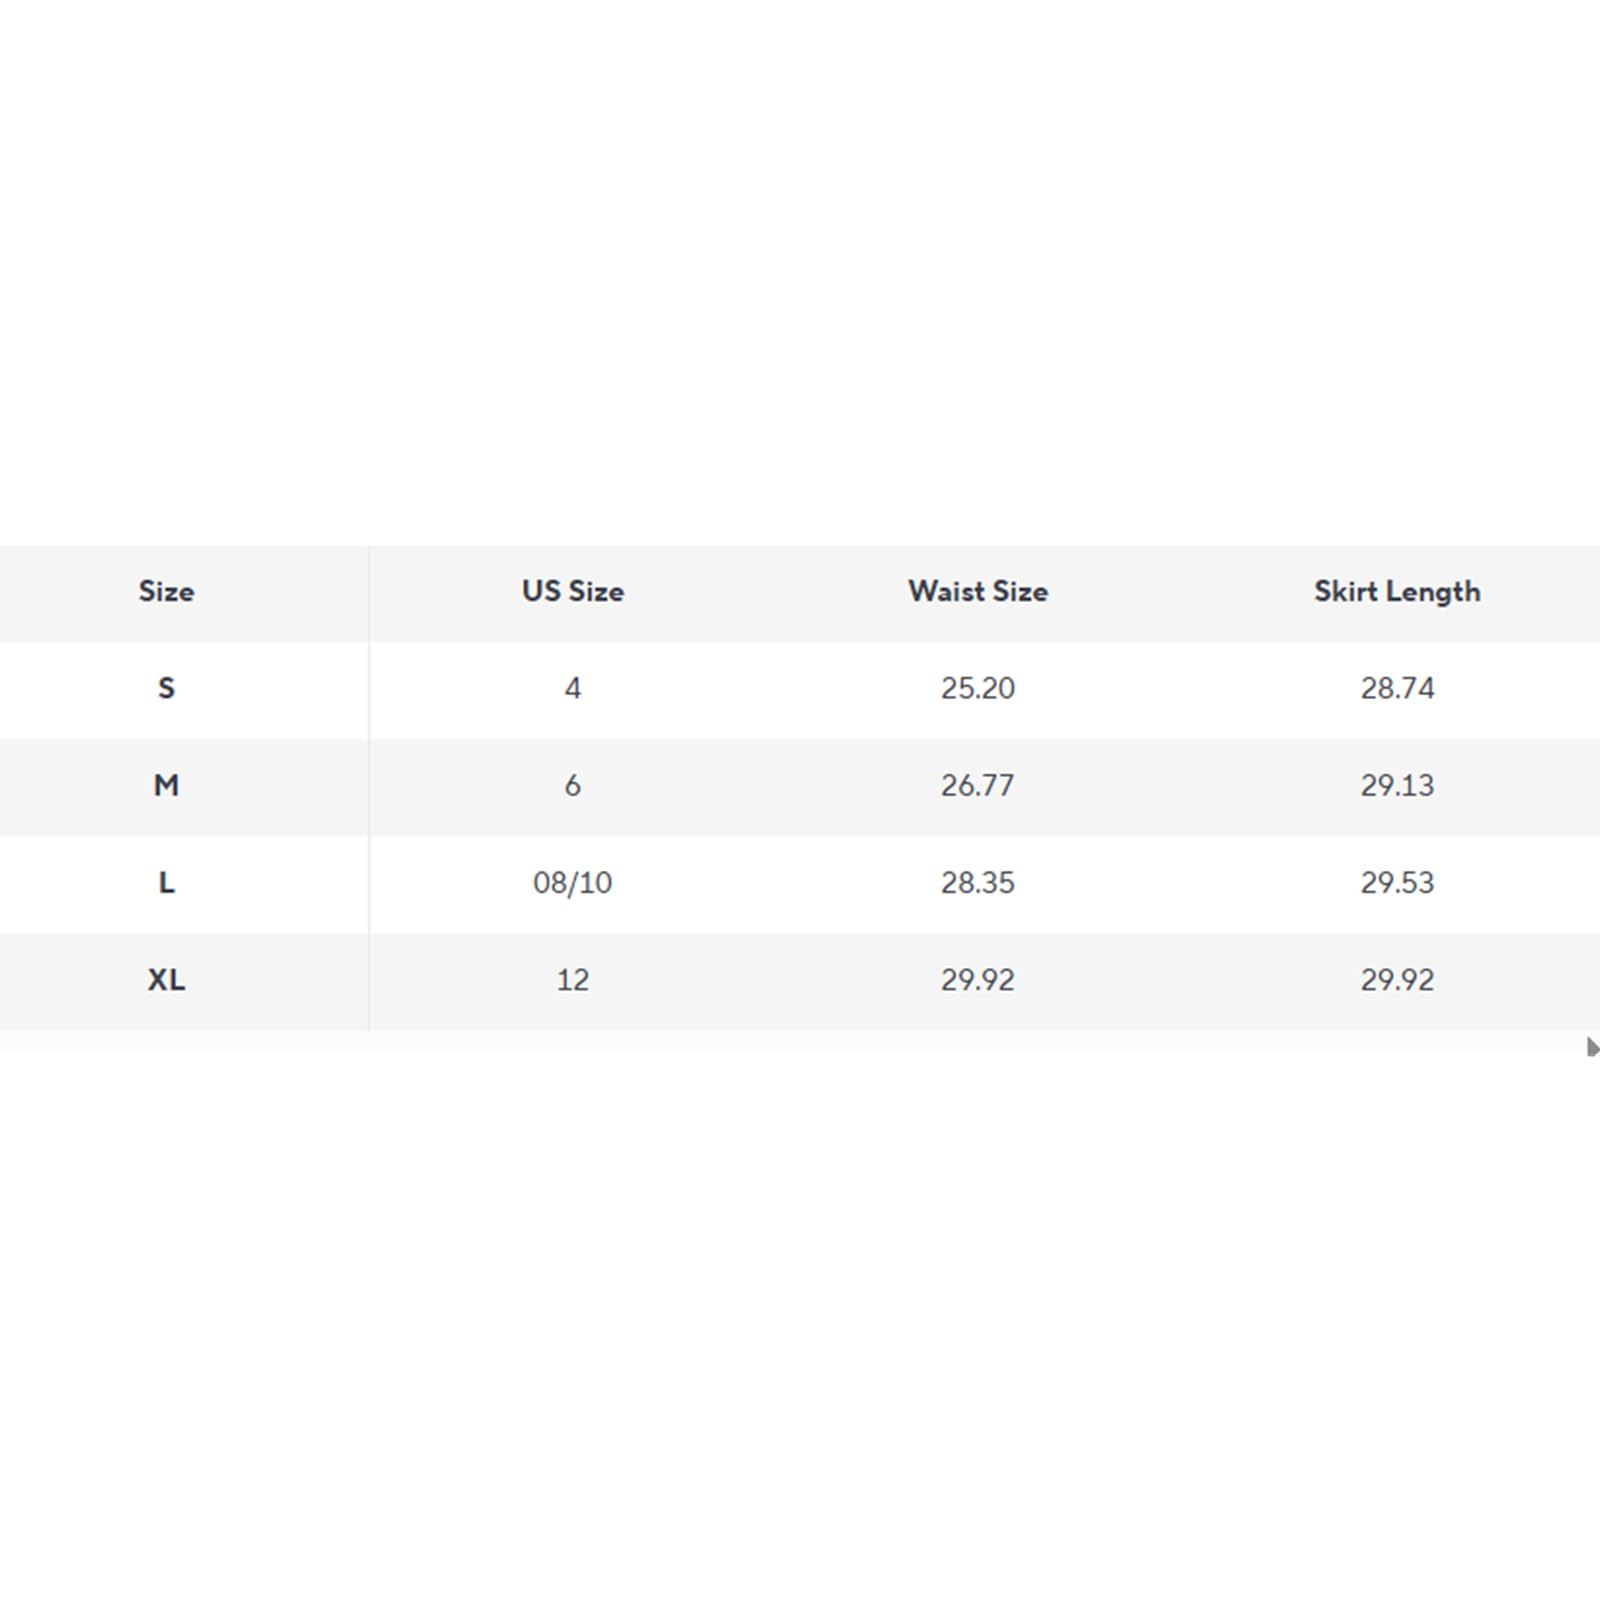Click the Waist Size column header
Image resolution: width=1600 pixels, height=1600 pixels.
point(978,591)
